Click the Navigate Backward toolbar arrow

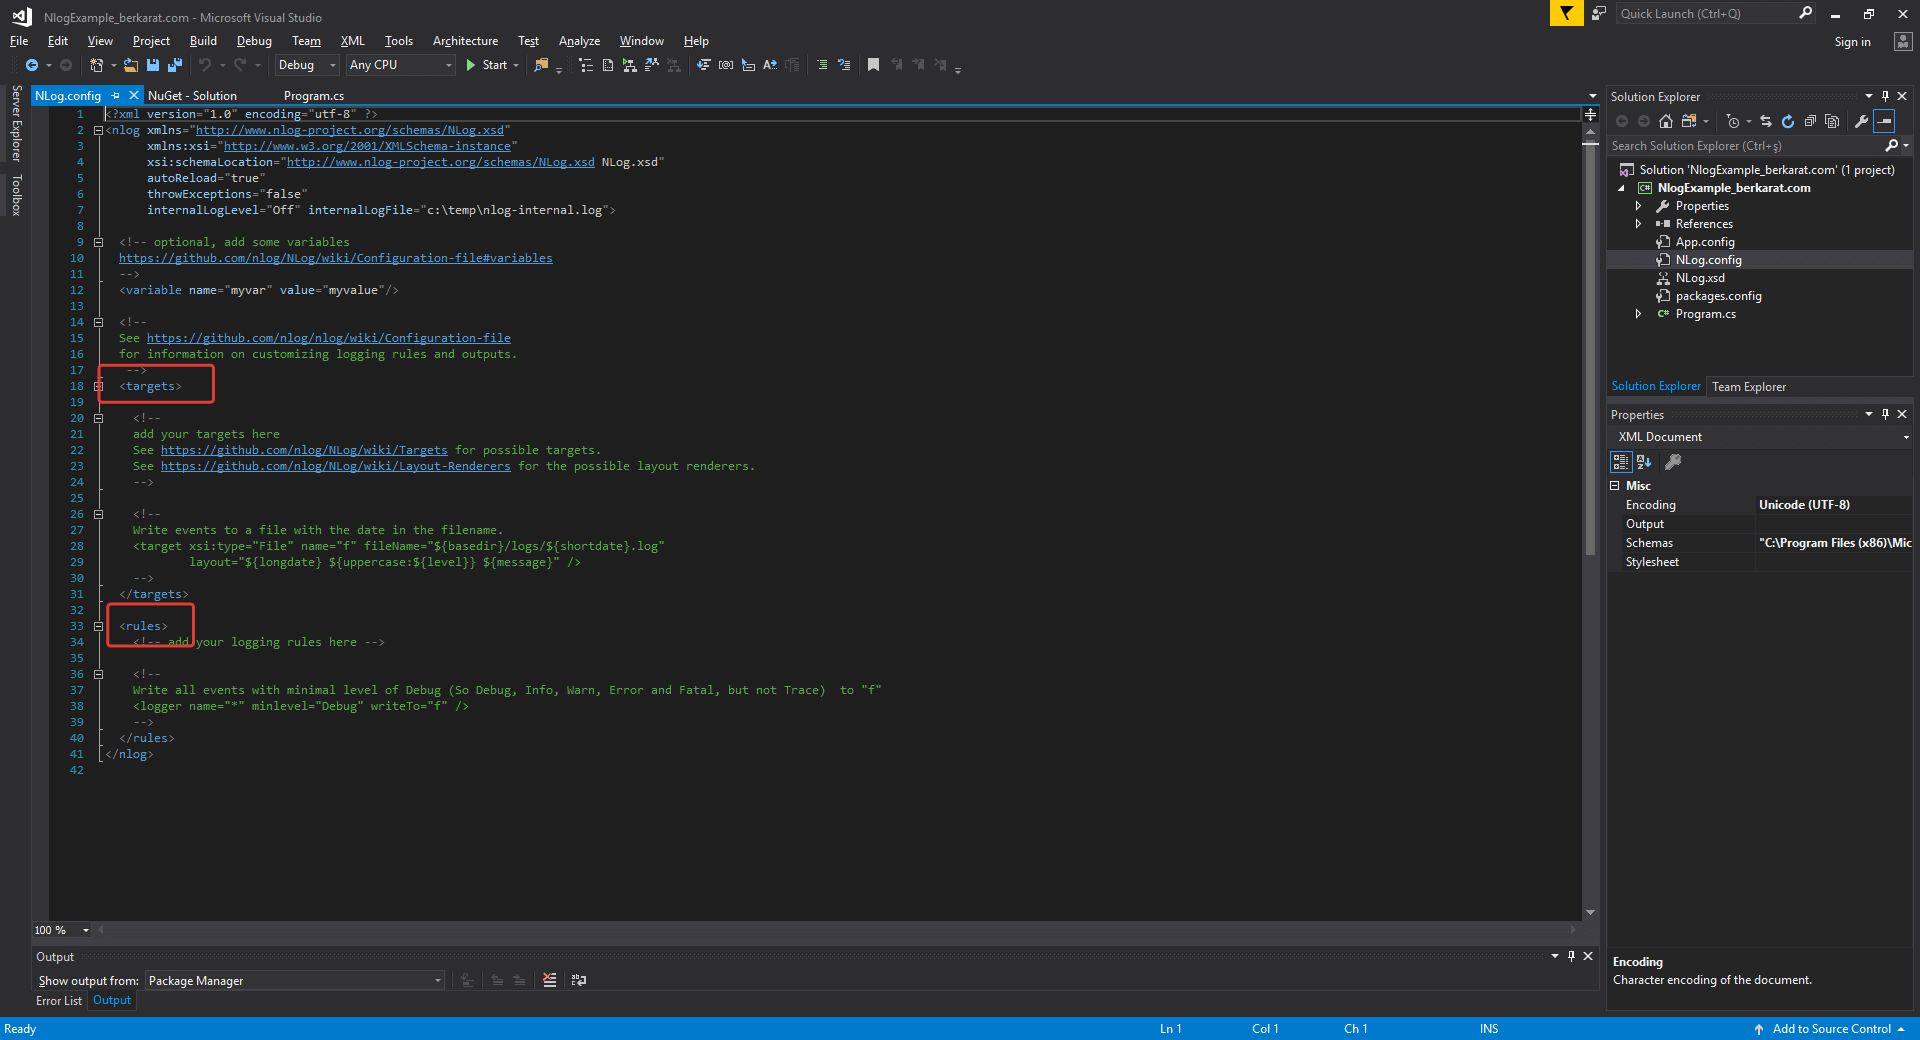32,65
